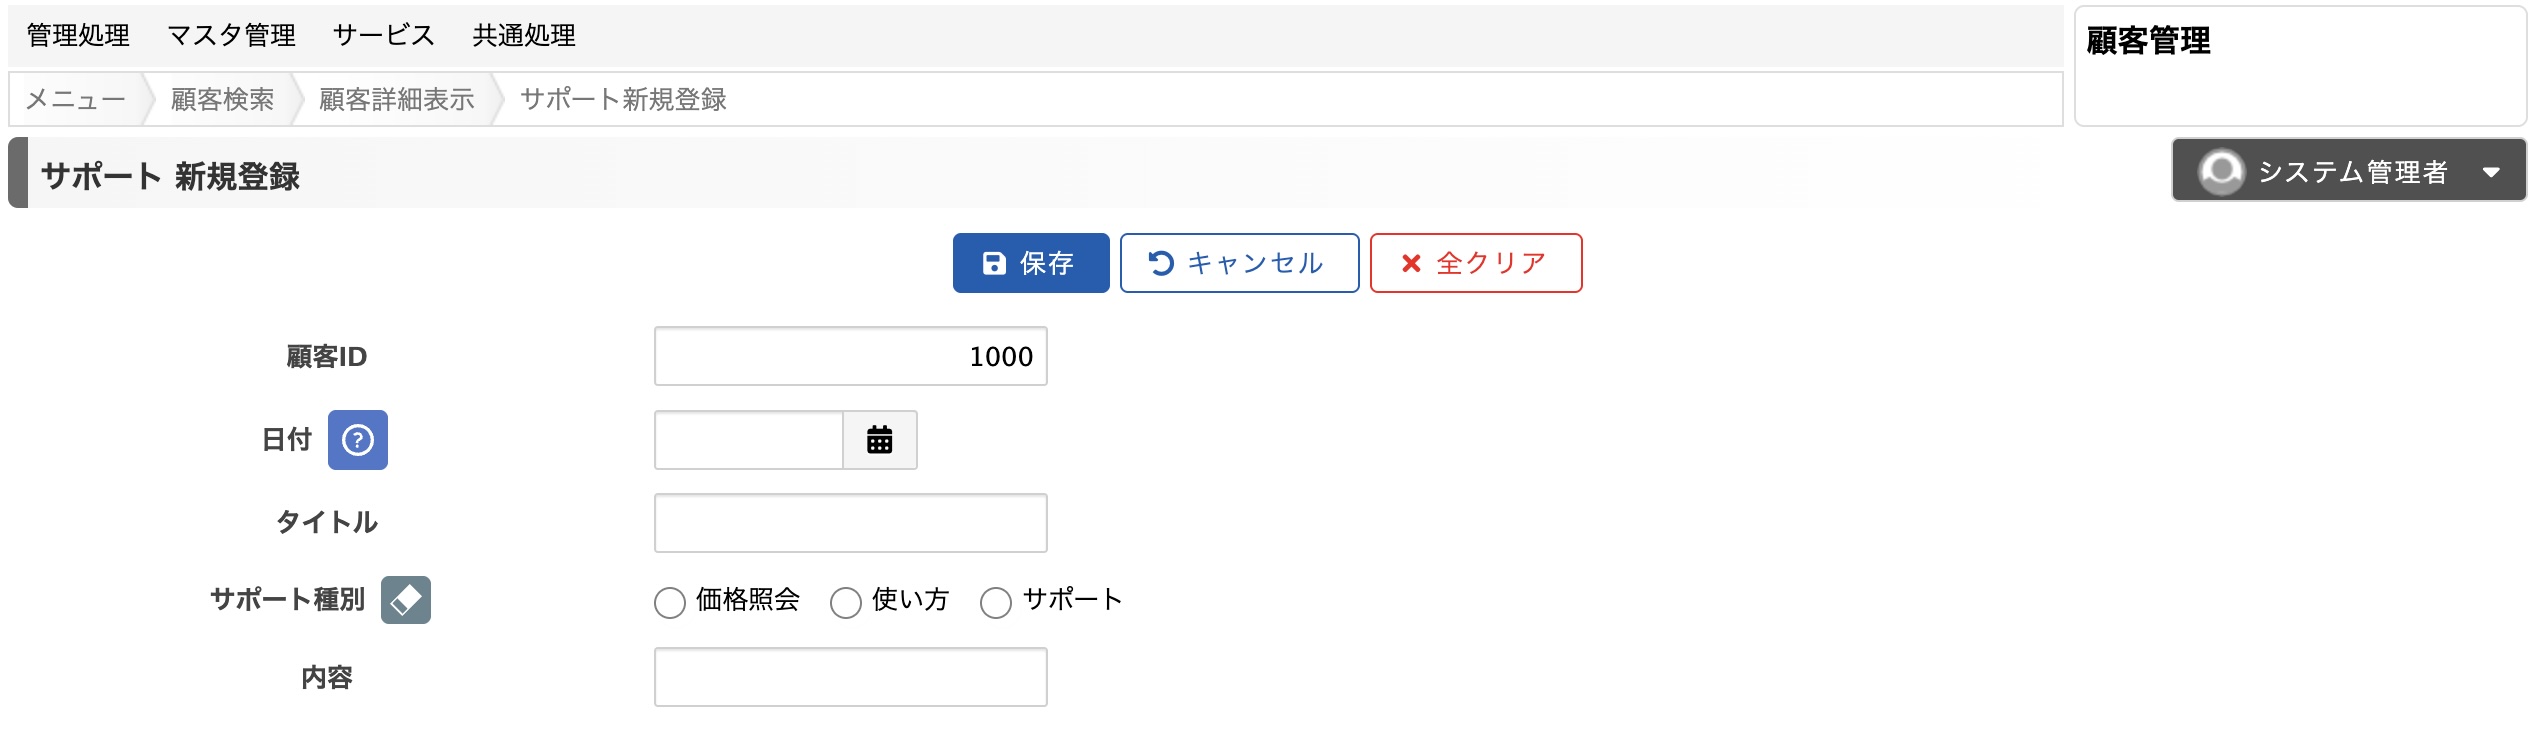
Task: Click the undo arrow icon on キャンセル
Action: click(1161, 263)
